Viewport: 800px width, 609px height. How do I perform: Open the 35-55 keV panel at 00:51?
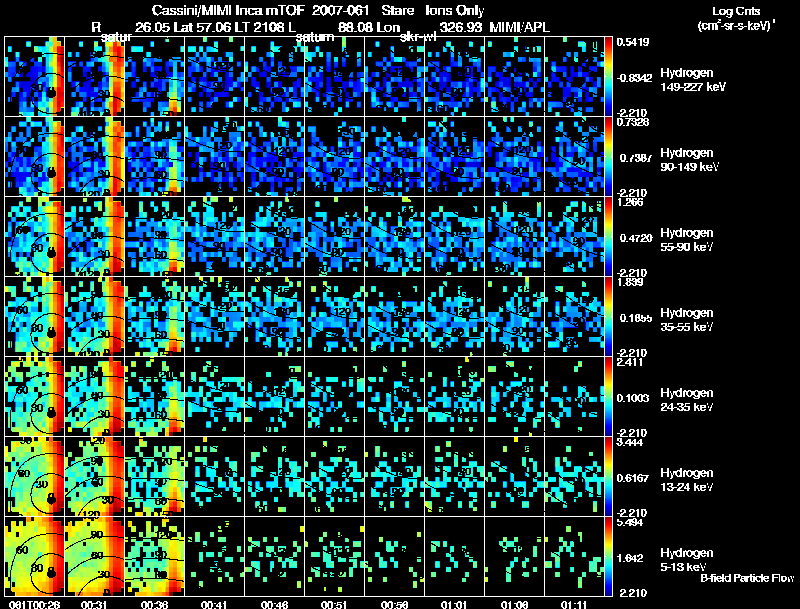coord(334,317)
